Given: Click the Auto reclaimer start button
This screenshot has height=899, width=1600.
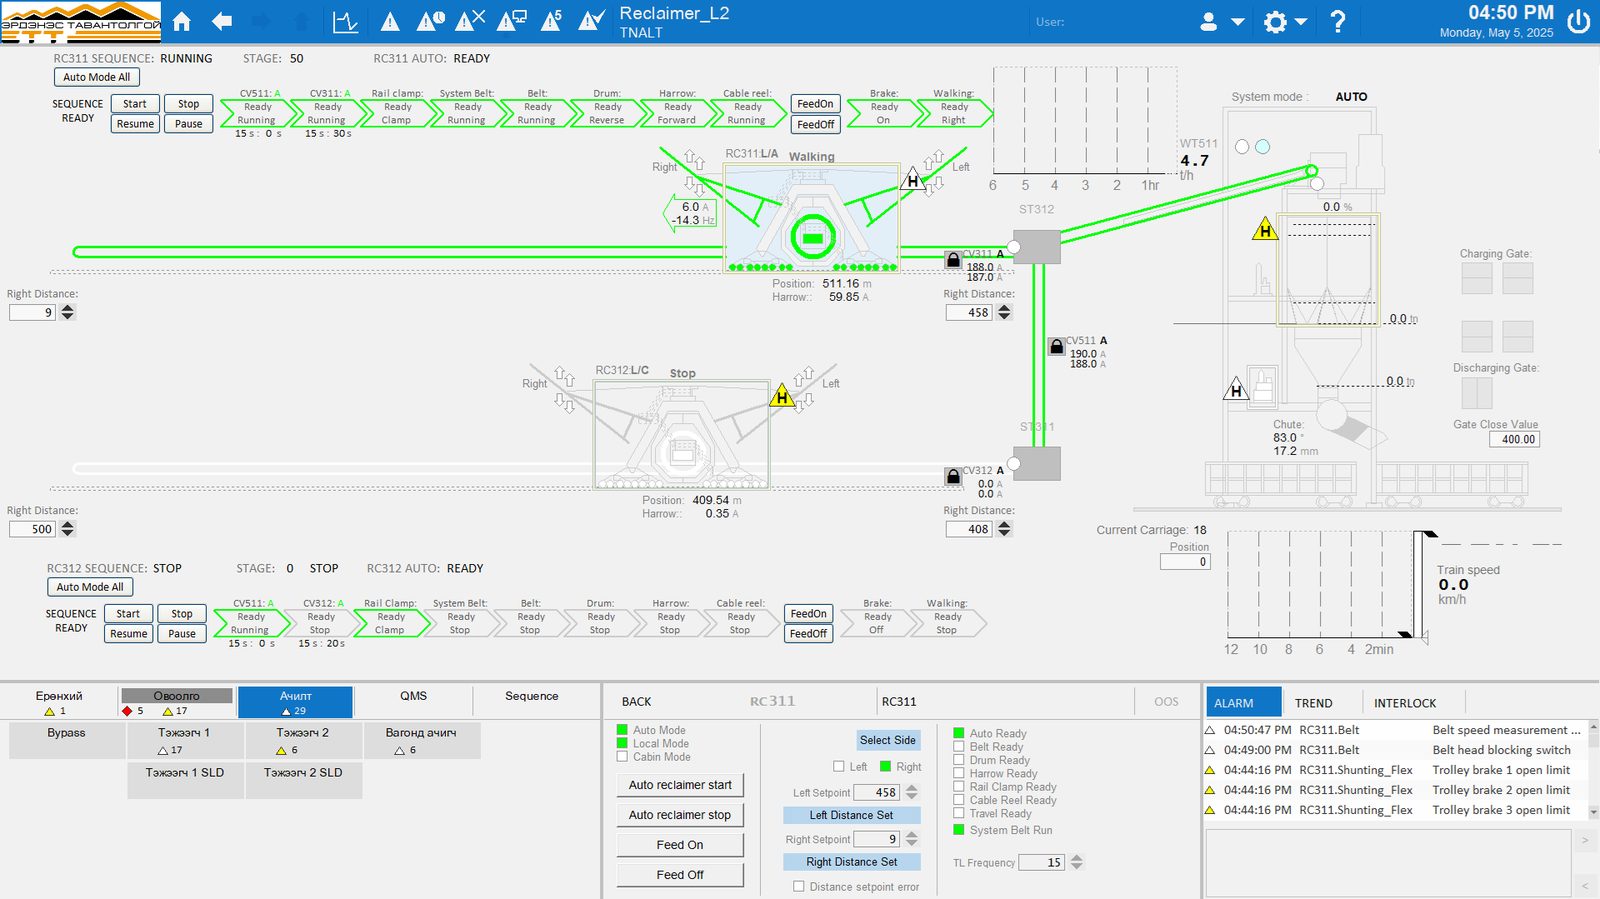Looking at the screenshot, I should coord(680,785).
